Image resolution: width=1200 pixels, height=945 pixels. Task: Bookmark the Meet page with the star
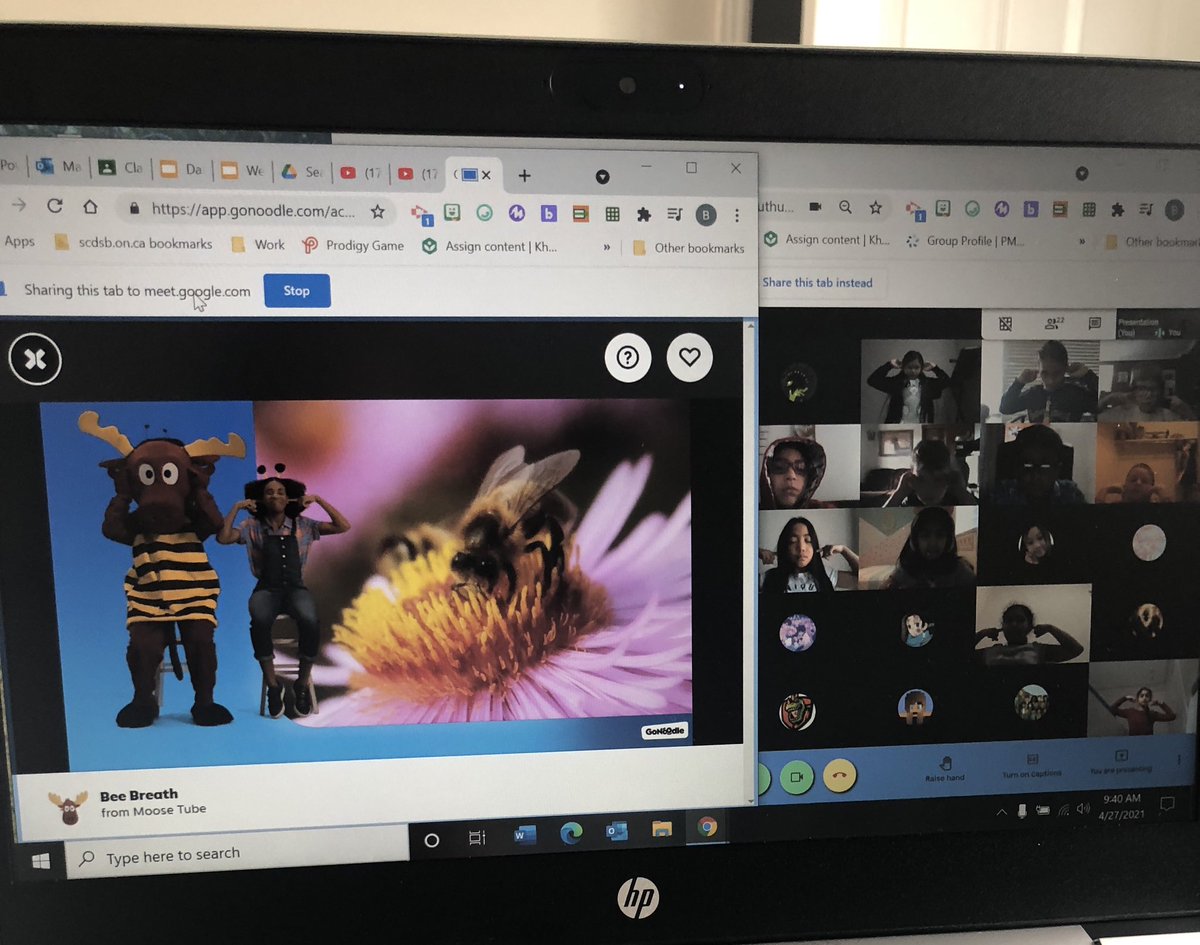876,207
